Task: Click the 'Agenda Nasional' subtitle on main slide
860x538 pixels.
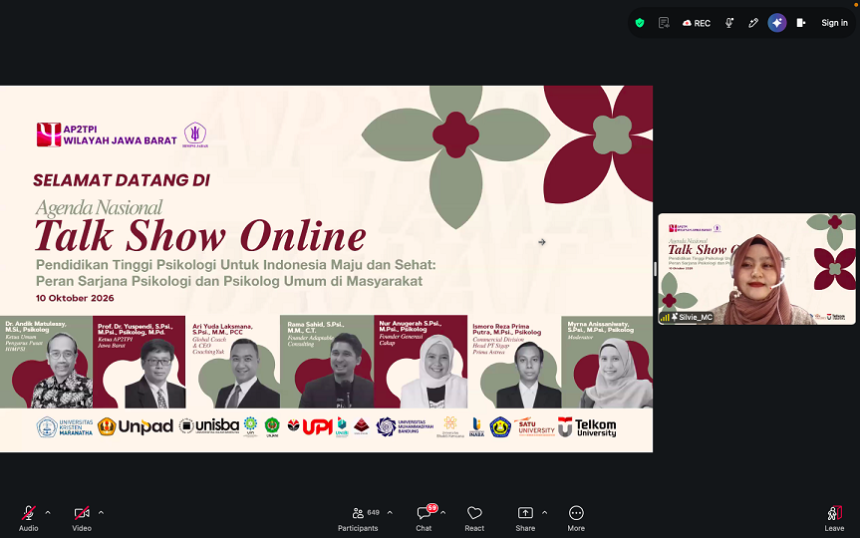Action: (99, 207)
